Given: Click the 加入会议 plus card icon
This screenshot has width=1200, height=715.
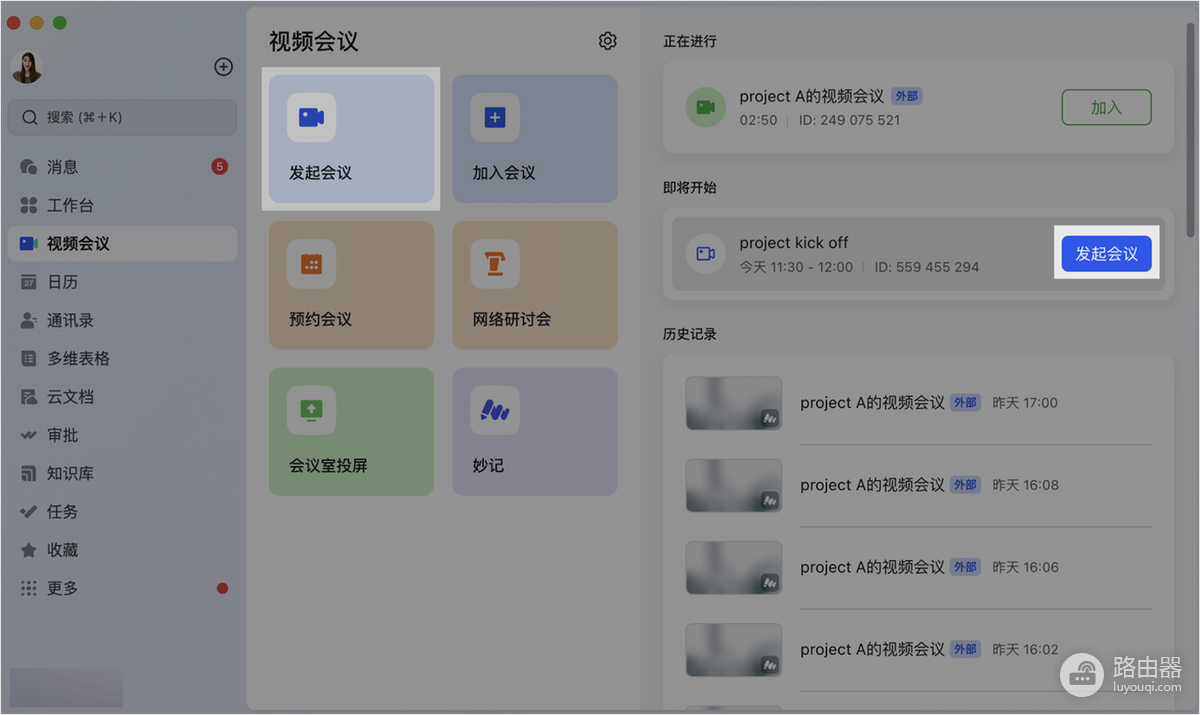Looking at the screenshot, I should (495, 118).
